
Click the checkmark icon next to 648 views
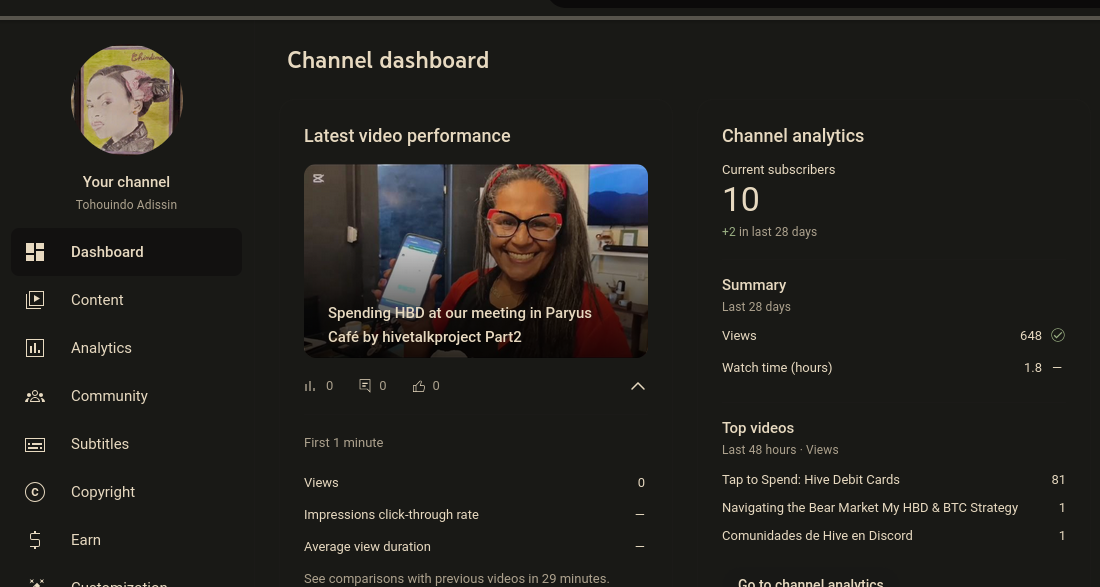1058,335
